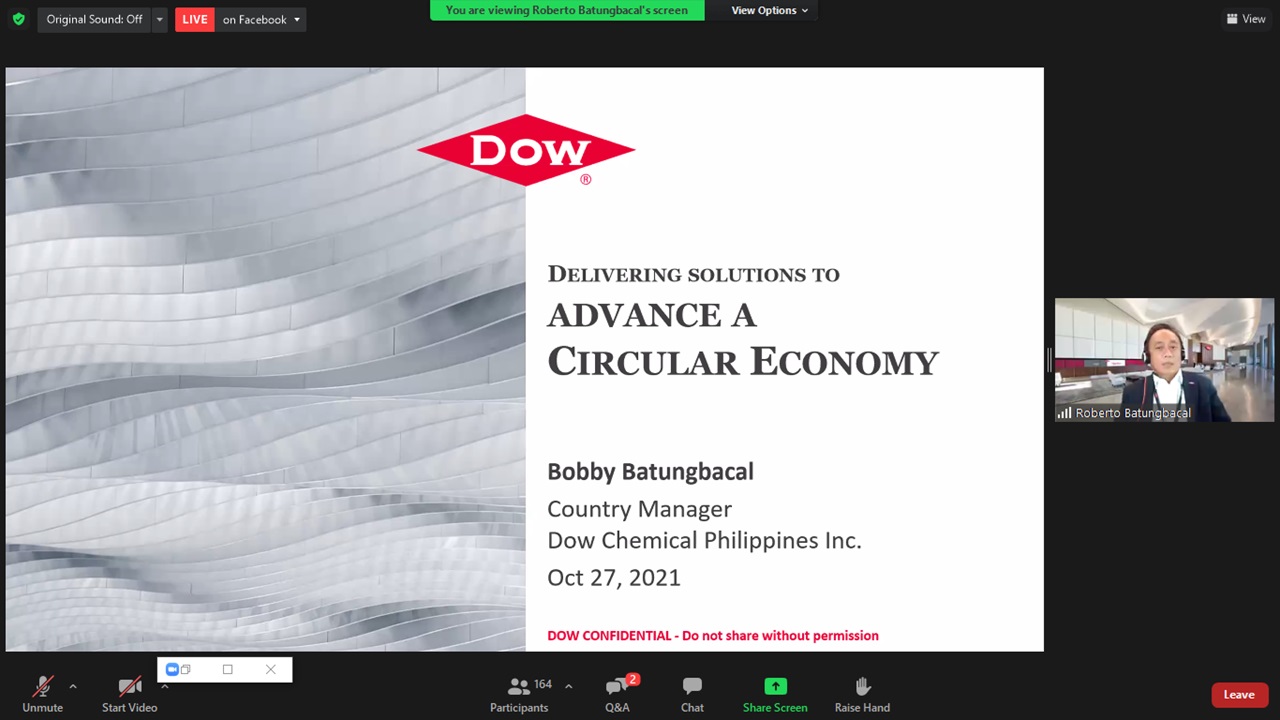Open the Original Sound dropdown arrow
Viewport: 1280px width, 720px height.
(159, 19)
